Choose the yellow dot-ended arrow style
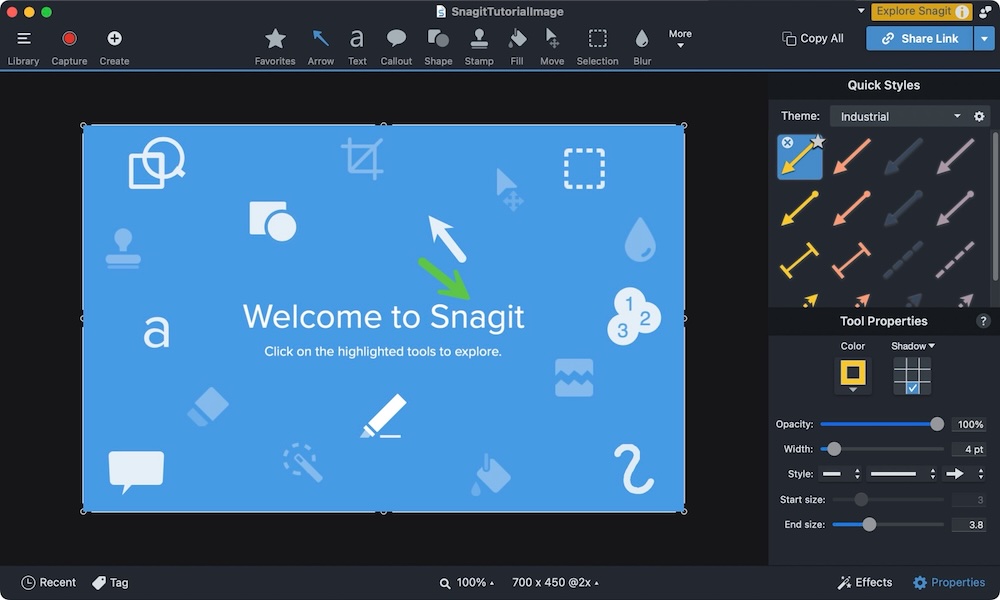This screenshot has width=1000, height=600. 800,208
